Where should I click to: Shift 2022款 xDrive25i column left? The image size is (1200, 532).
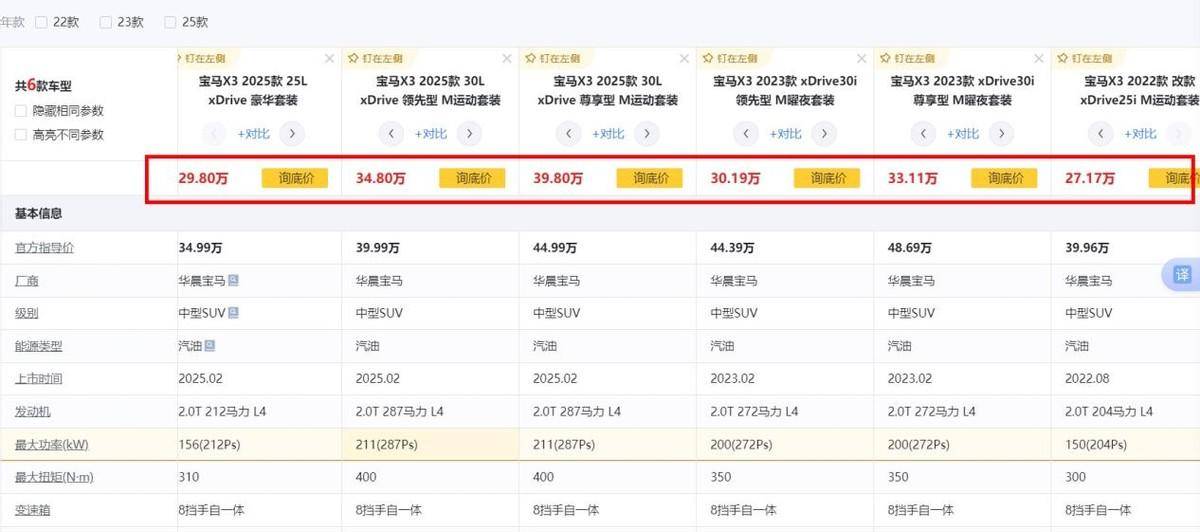coord(1100,133)
